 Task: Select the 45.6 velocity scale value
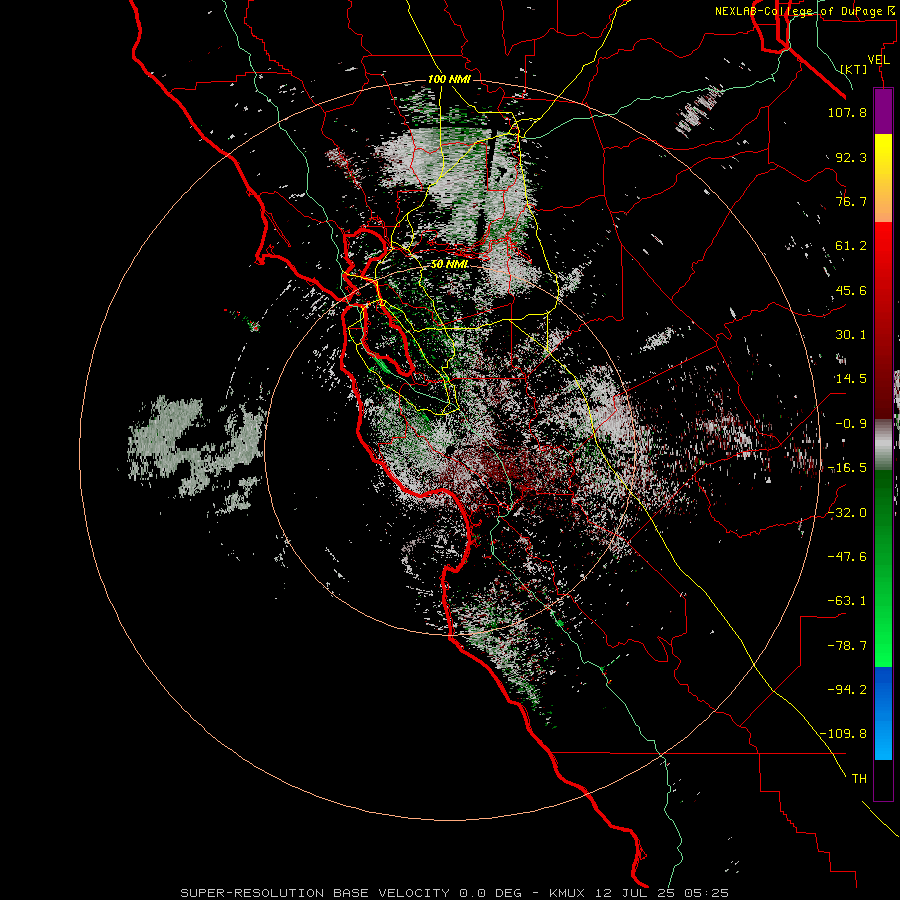[x=851, y=290]
